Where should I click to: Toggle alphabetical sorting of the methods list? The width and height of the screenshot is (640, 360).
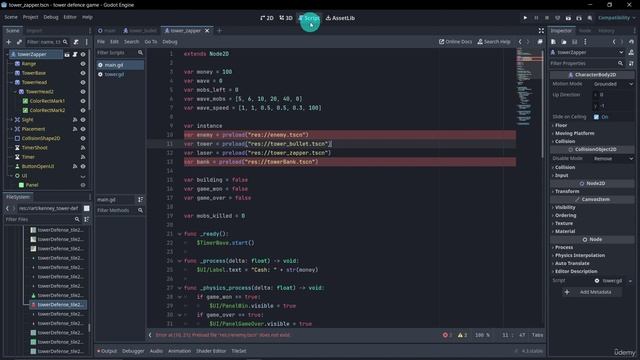point(140,199)
